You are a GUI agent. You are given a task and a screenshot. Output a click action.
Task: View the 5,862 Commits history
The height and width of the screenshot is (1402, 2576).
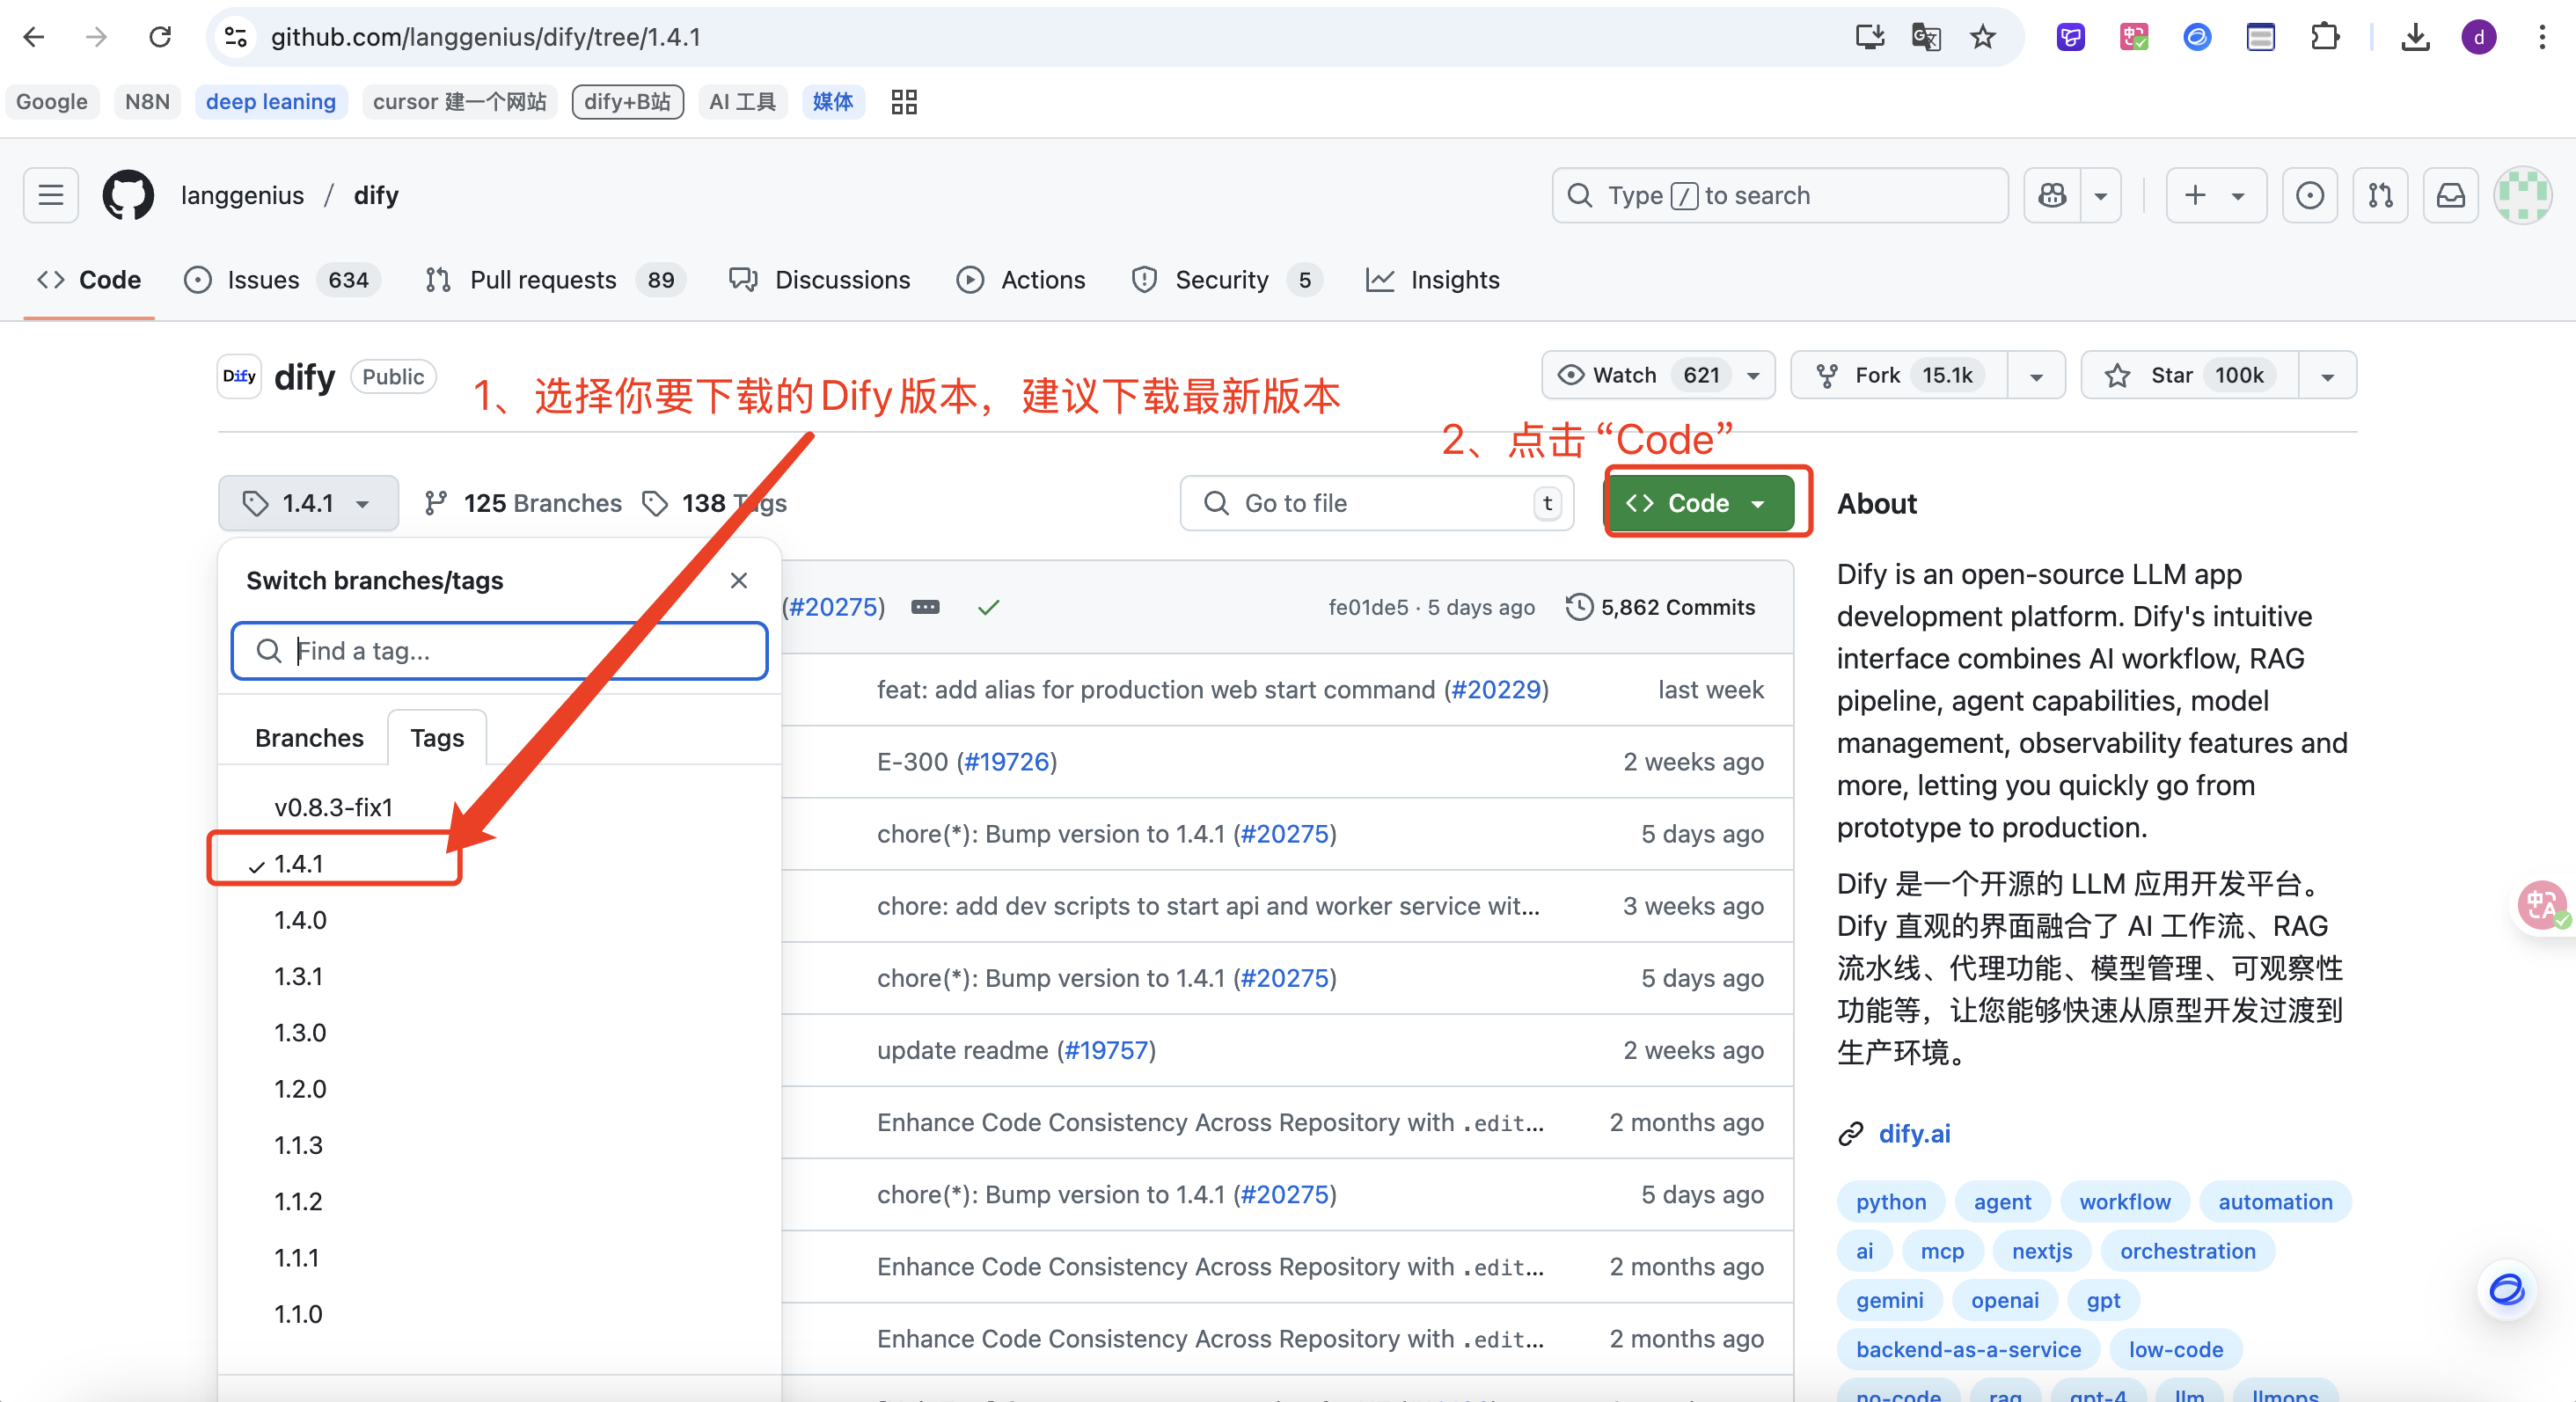tap(1660, 607)
